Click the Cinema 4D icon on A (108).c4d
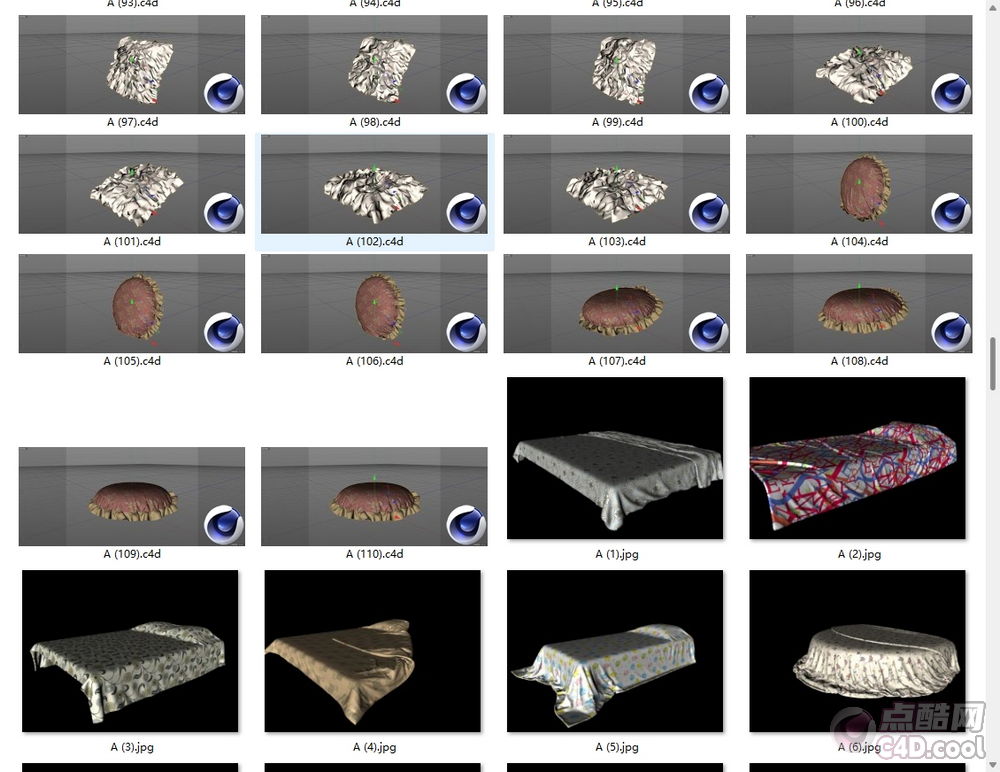 951,332
